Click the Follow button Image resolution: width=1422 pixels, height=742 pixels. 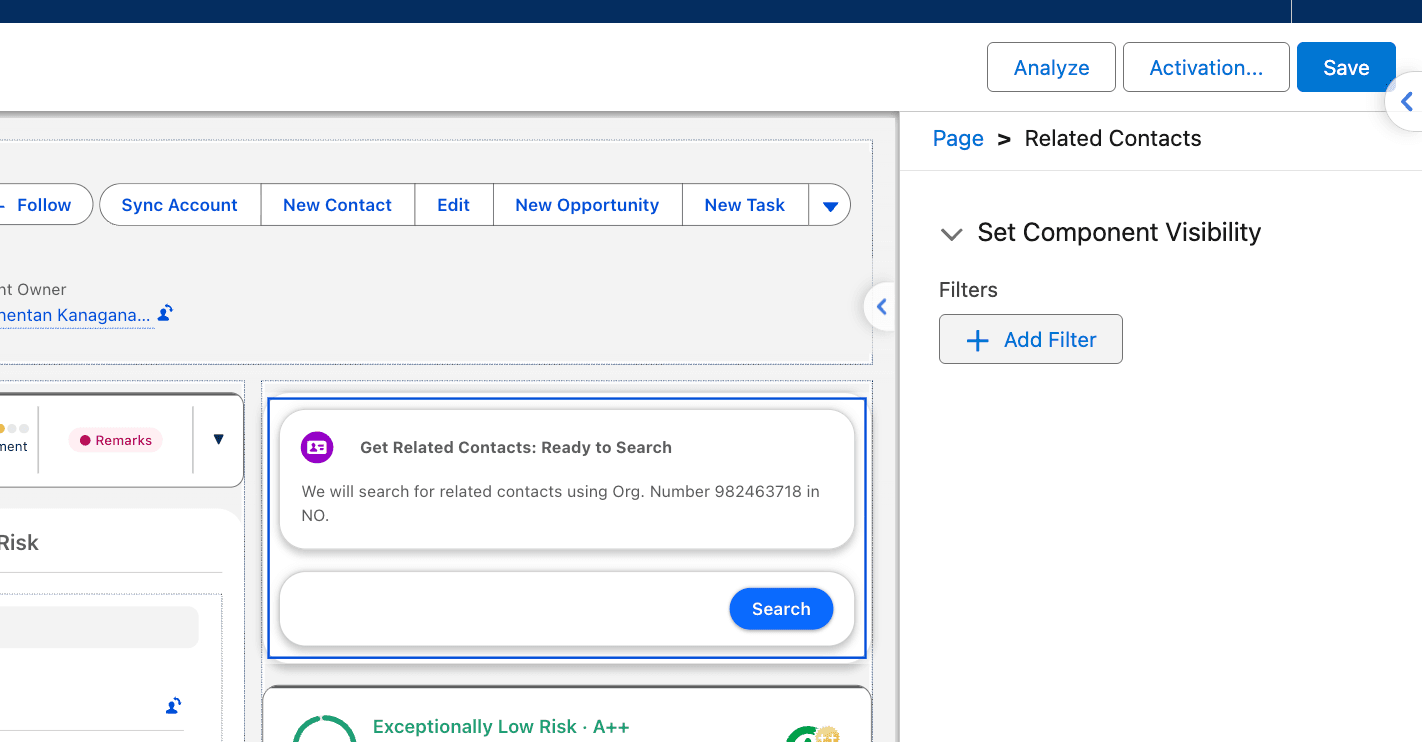click(x=44, y=205)
